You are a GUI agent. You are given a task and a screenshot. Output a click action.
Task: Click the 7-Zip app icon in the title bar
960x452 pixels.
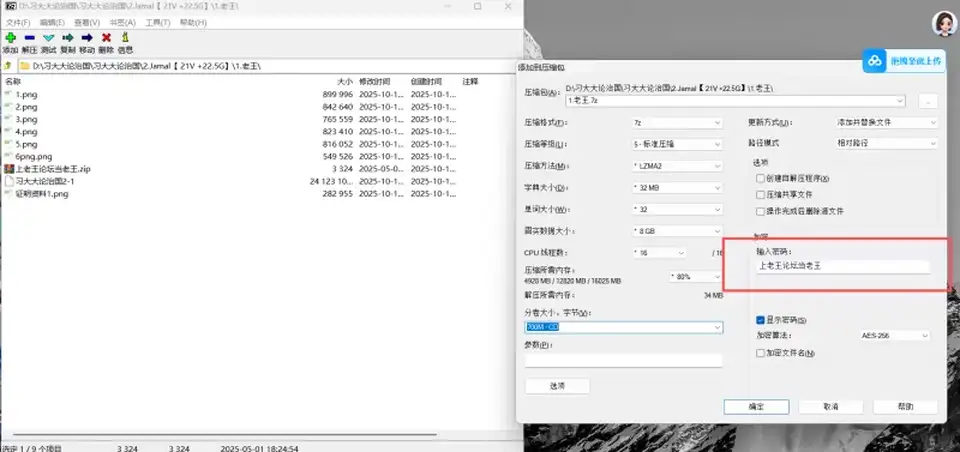(10, 6)
